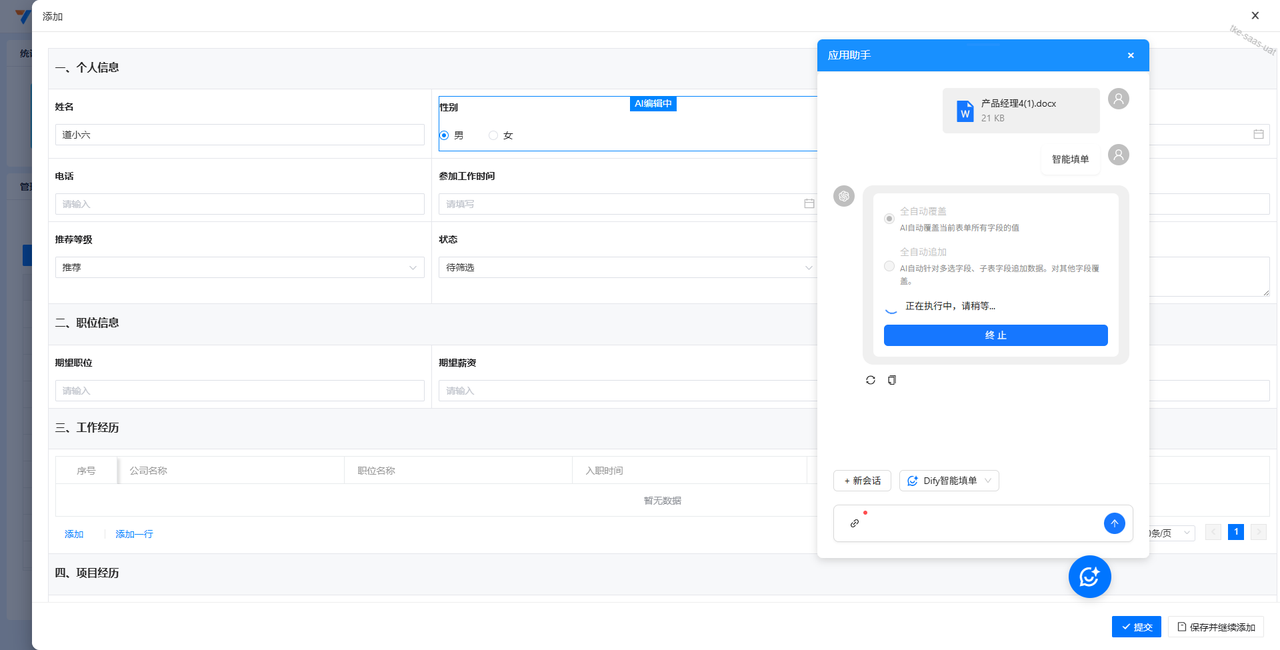The image size is (1280, 650).
Task: Expand the 推荐等级 dropdown
Action: (x=240, y=268)
